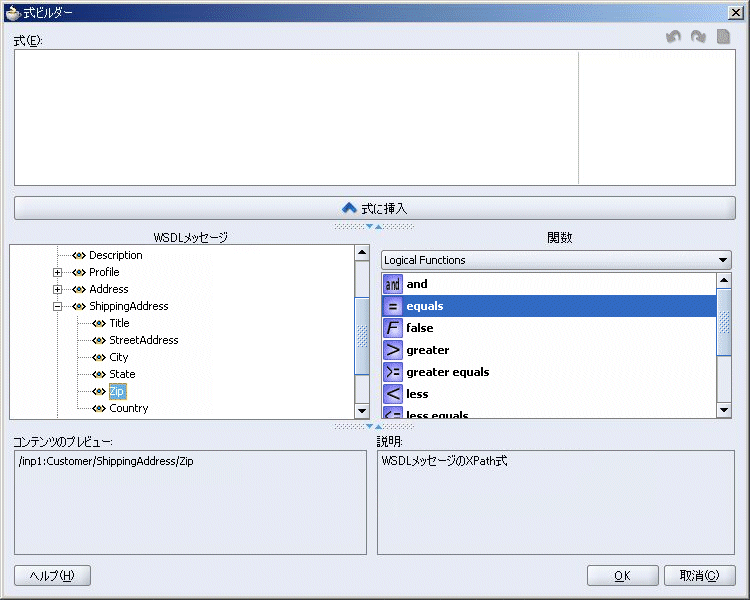Click the collapse arrows below Insert button

pos(374,226)
